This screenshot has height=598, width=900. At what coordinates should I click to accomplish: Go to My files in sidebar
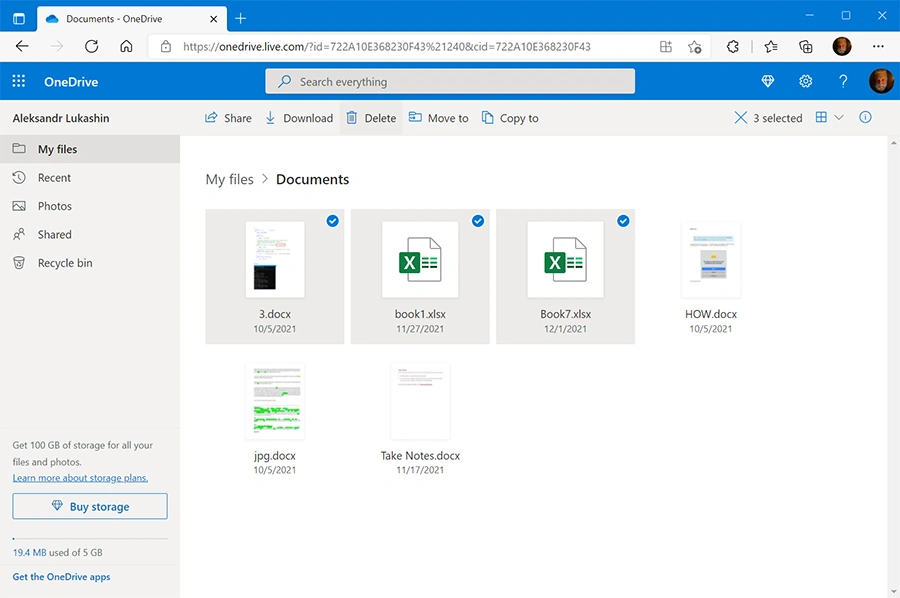[x=90, y=149]
